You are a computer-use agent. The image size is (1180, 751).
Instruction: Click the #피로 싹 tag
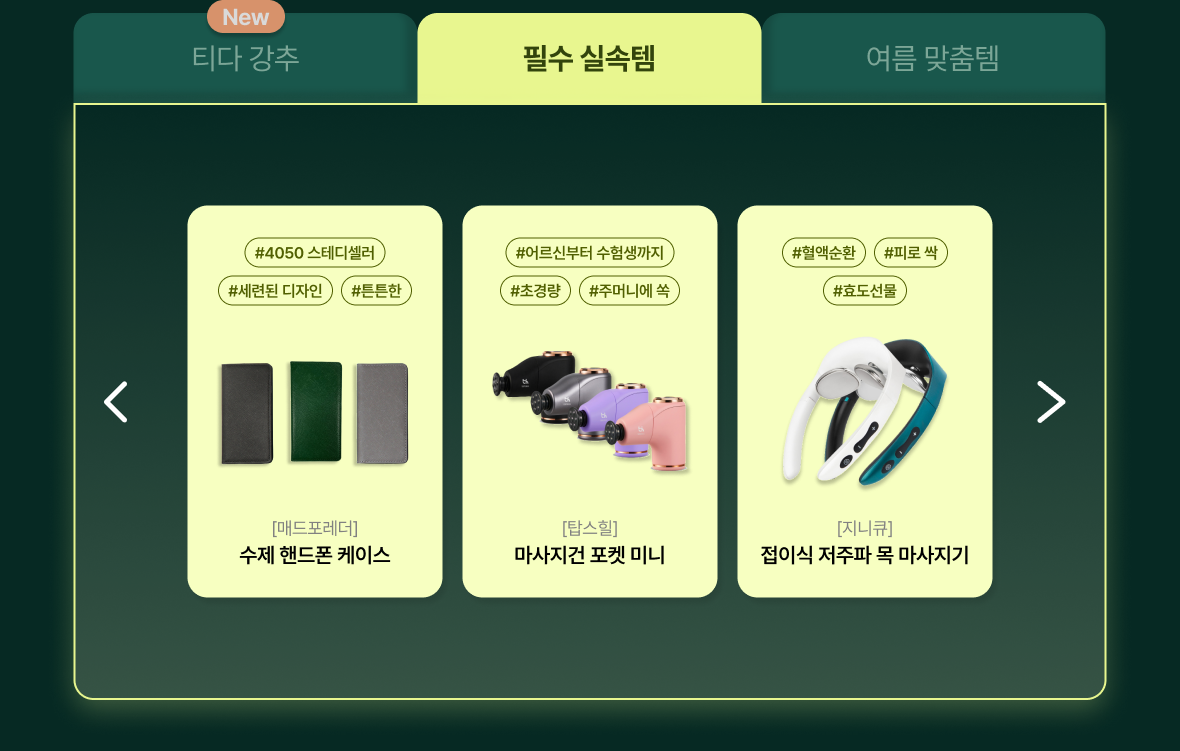click(911, 253)
